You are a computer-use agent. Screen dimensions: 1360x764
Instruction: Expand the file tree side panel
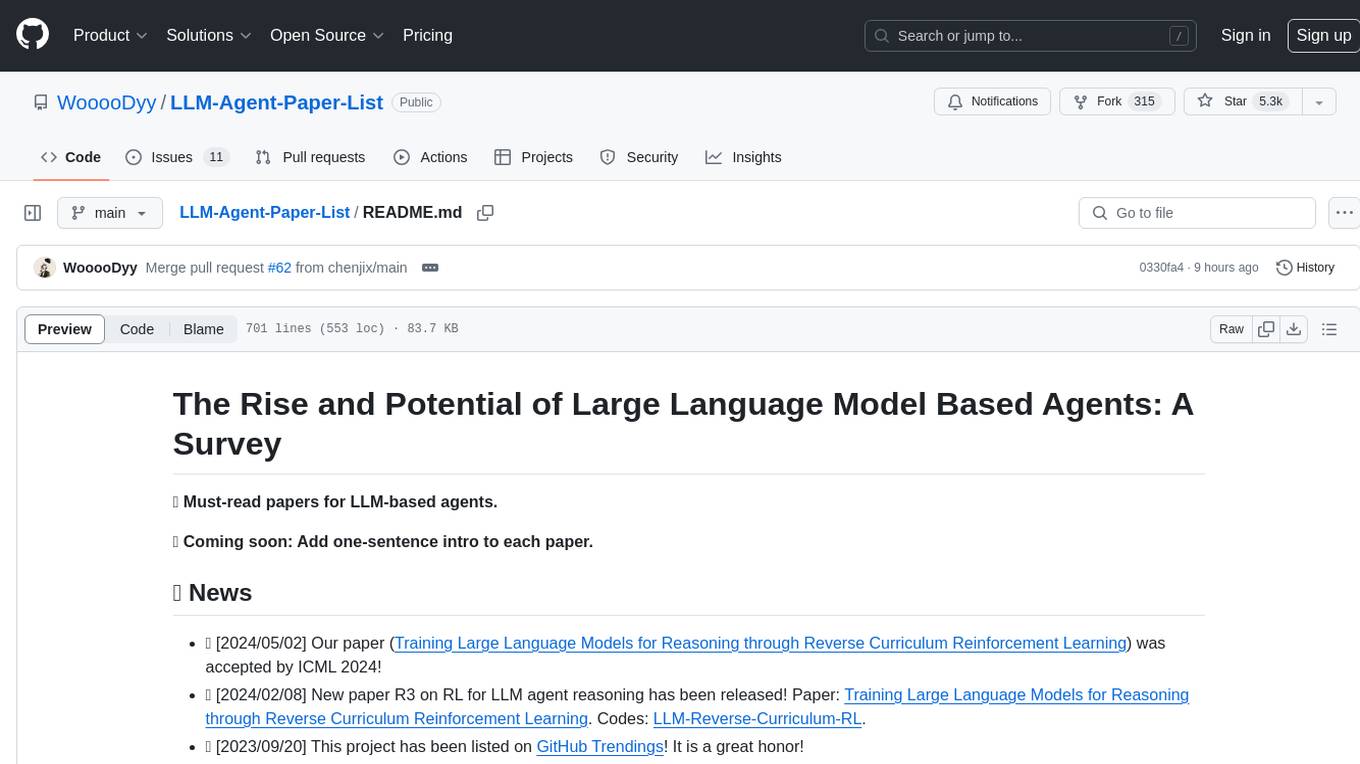click(33, 213)
